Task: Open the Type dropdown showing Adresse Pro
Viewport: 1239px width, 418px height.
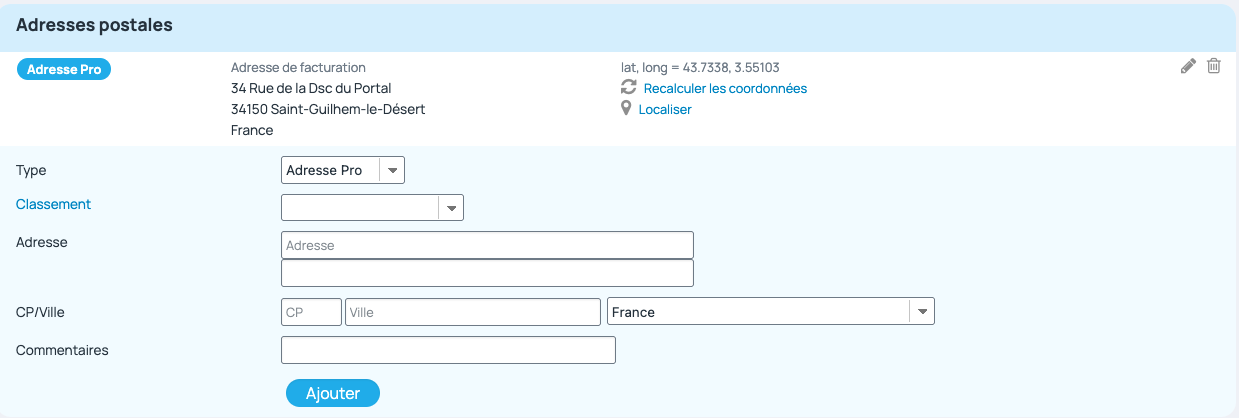Action: [x=343, y=171]
